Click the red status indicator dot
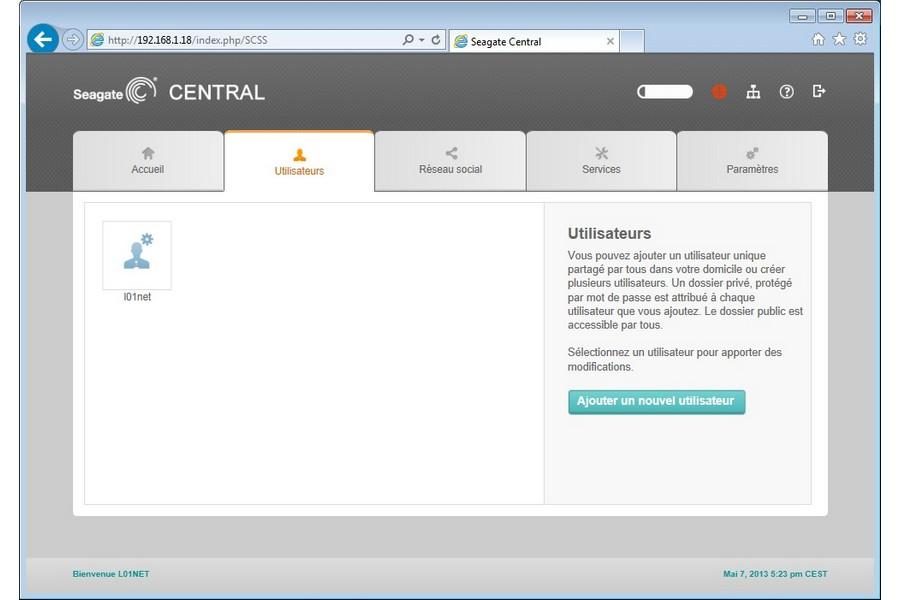This screenshot has width=900, height=600. 719,91
